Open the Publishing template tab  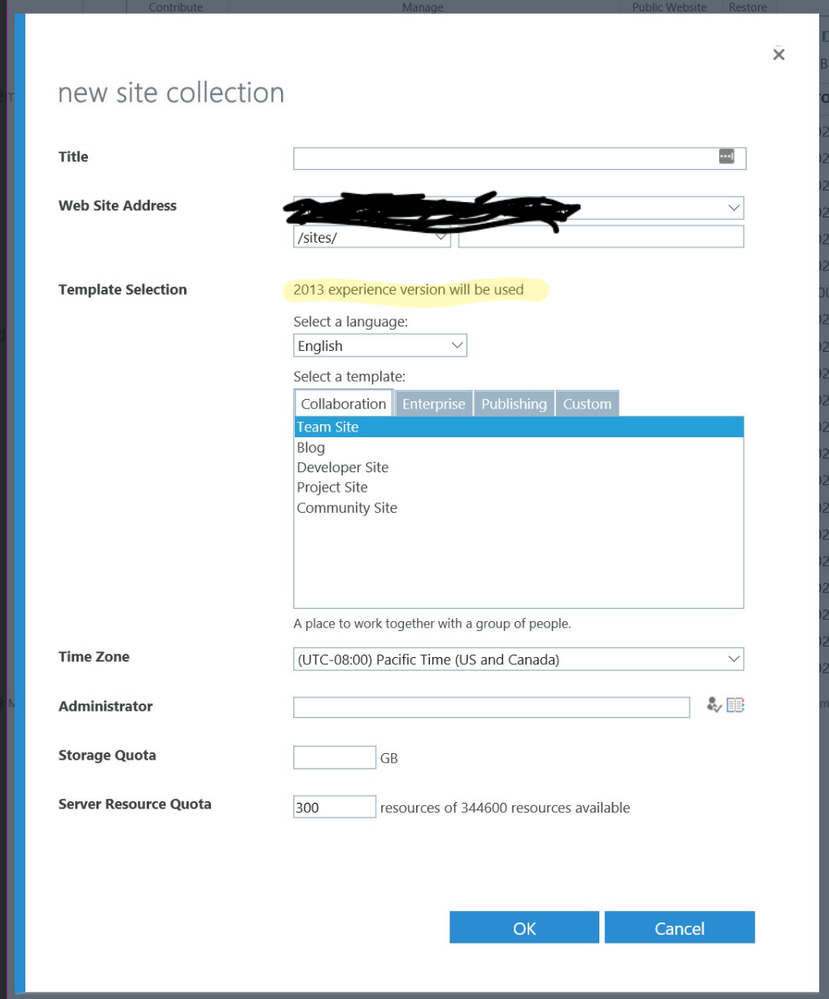tap(513, 403)
